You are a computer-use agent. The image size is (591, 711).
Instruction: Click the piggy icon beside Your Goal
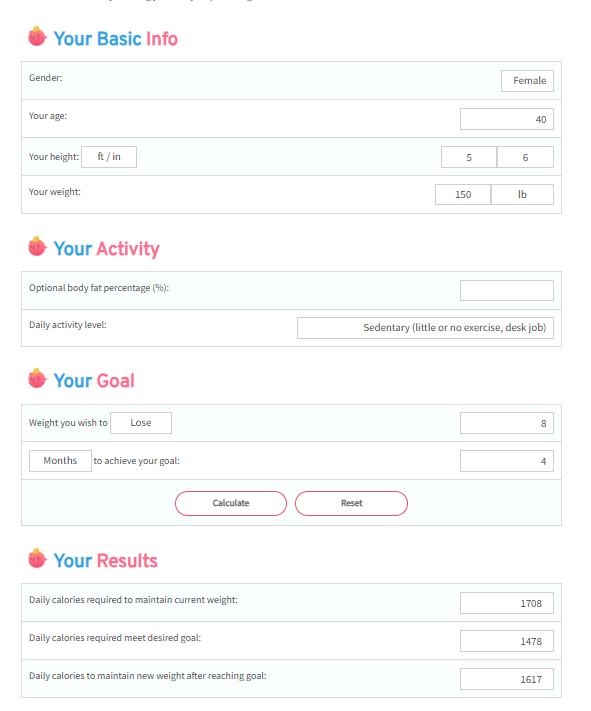point(37,379)
